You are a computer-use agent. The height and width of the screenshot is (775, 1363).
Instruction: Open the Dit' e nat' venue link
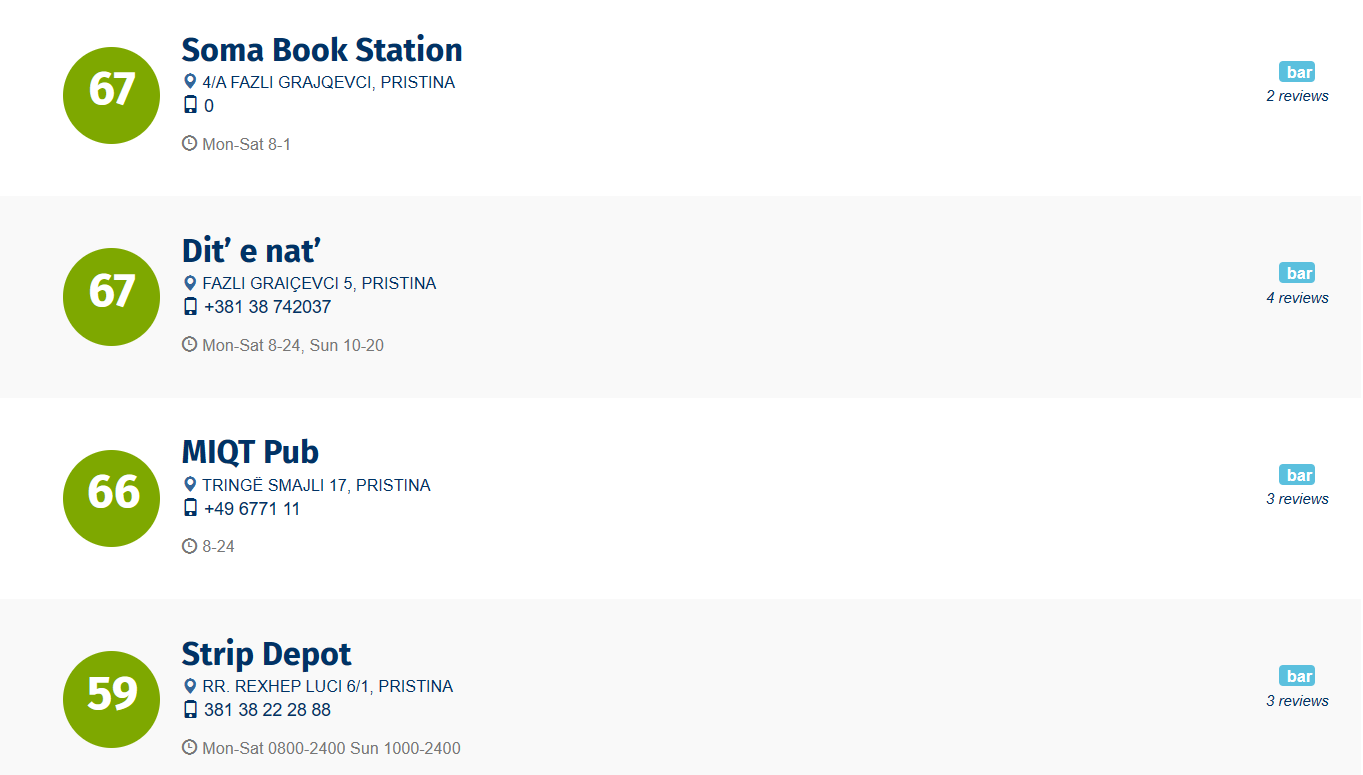pos(250,251)
